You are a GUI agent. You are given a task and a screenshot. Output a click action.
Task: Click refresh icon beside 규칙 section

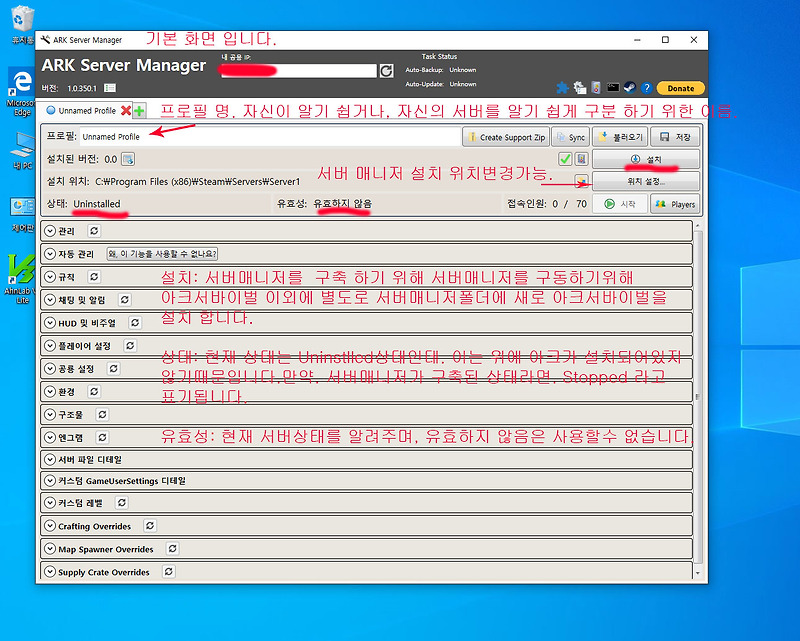94,277
